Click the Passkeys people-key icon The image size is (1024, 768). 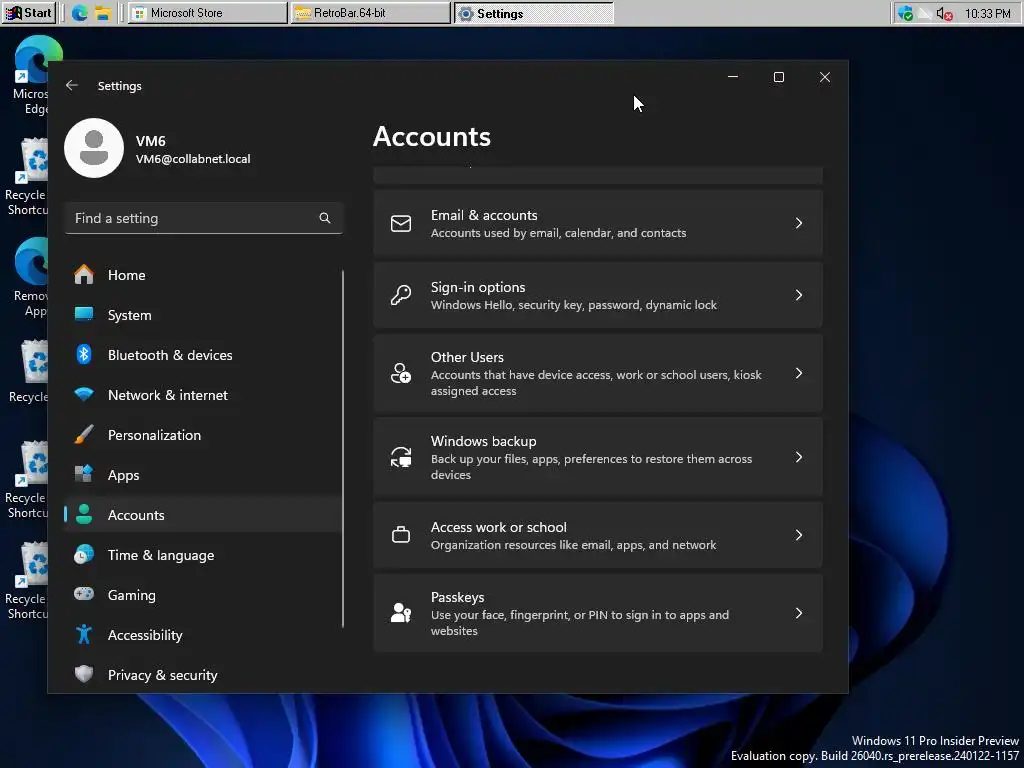401,613
